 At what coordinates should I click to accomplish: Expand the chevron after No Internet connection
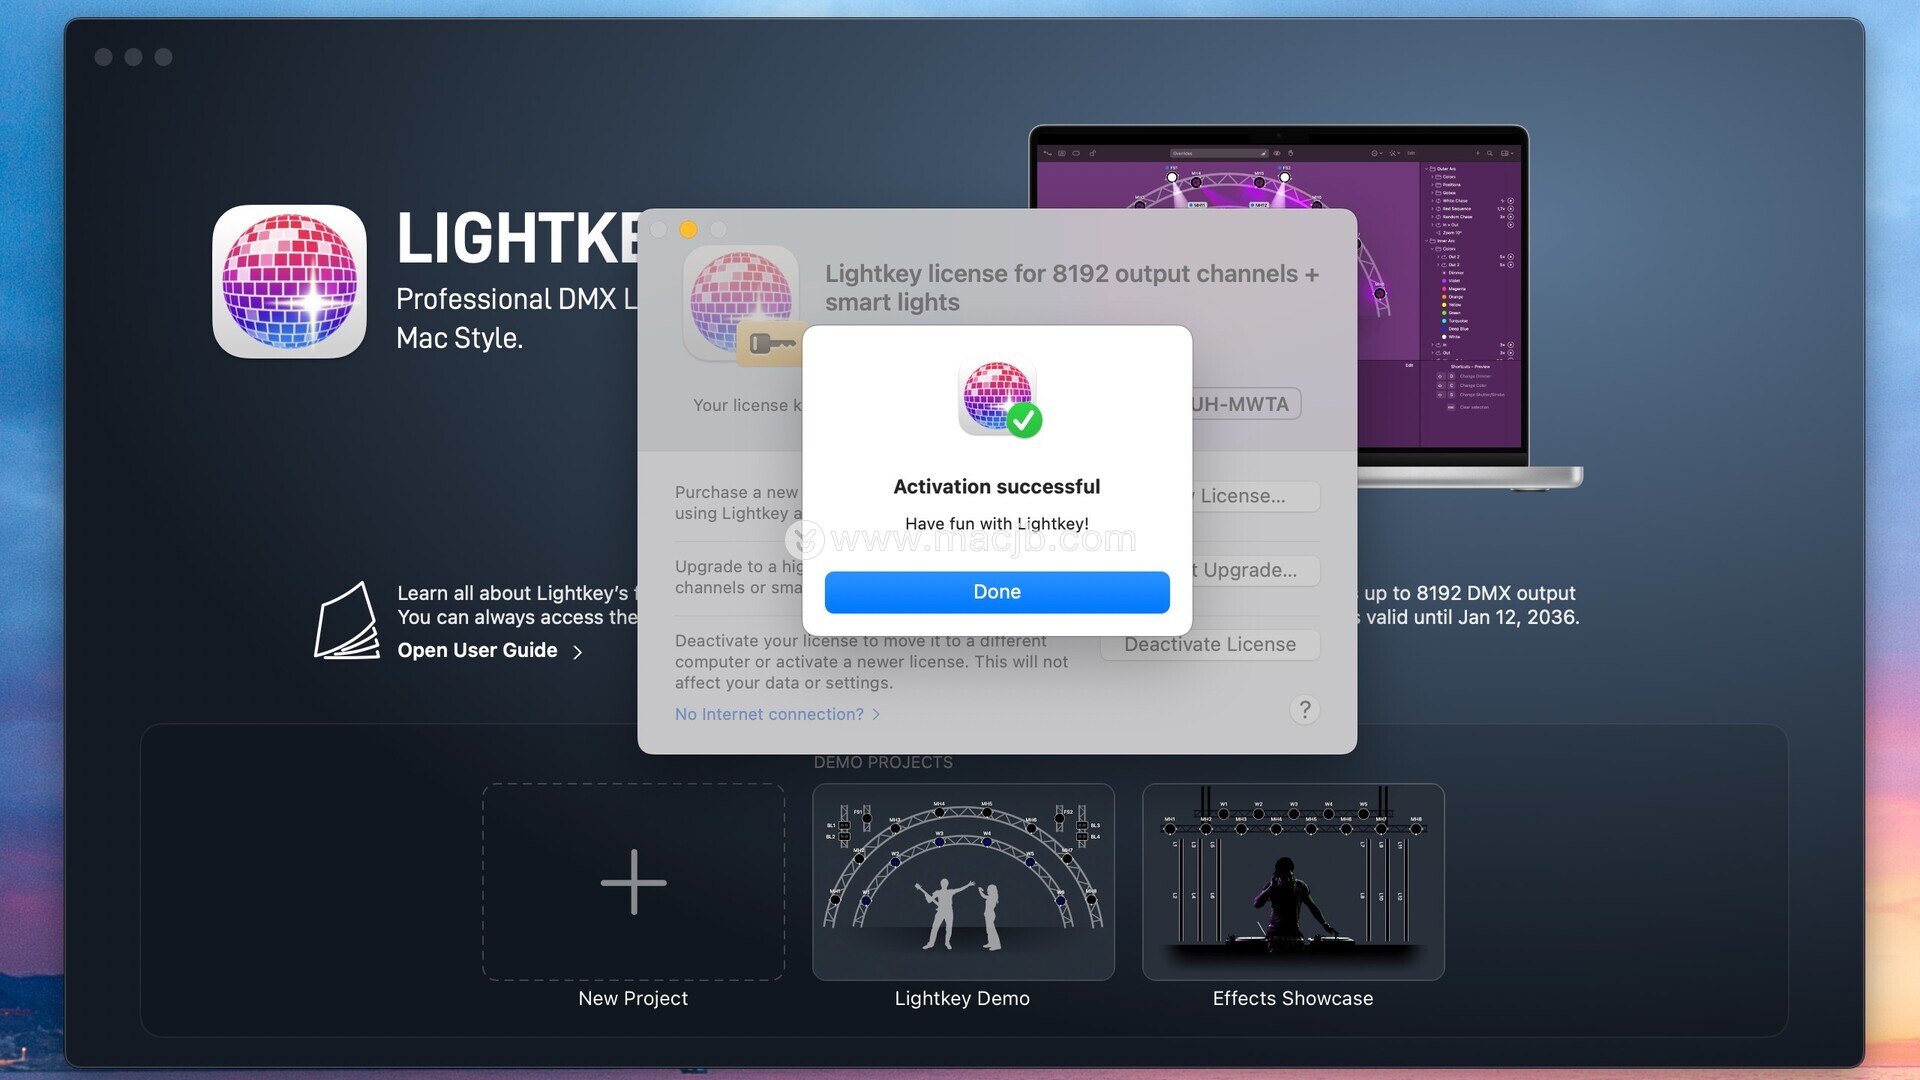[x=876, y=714]
